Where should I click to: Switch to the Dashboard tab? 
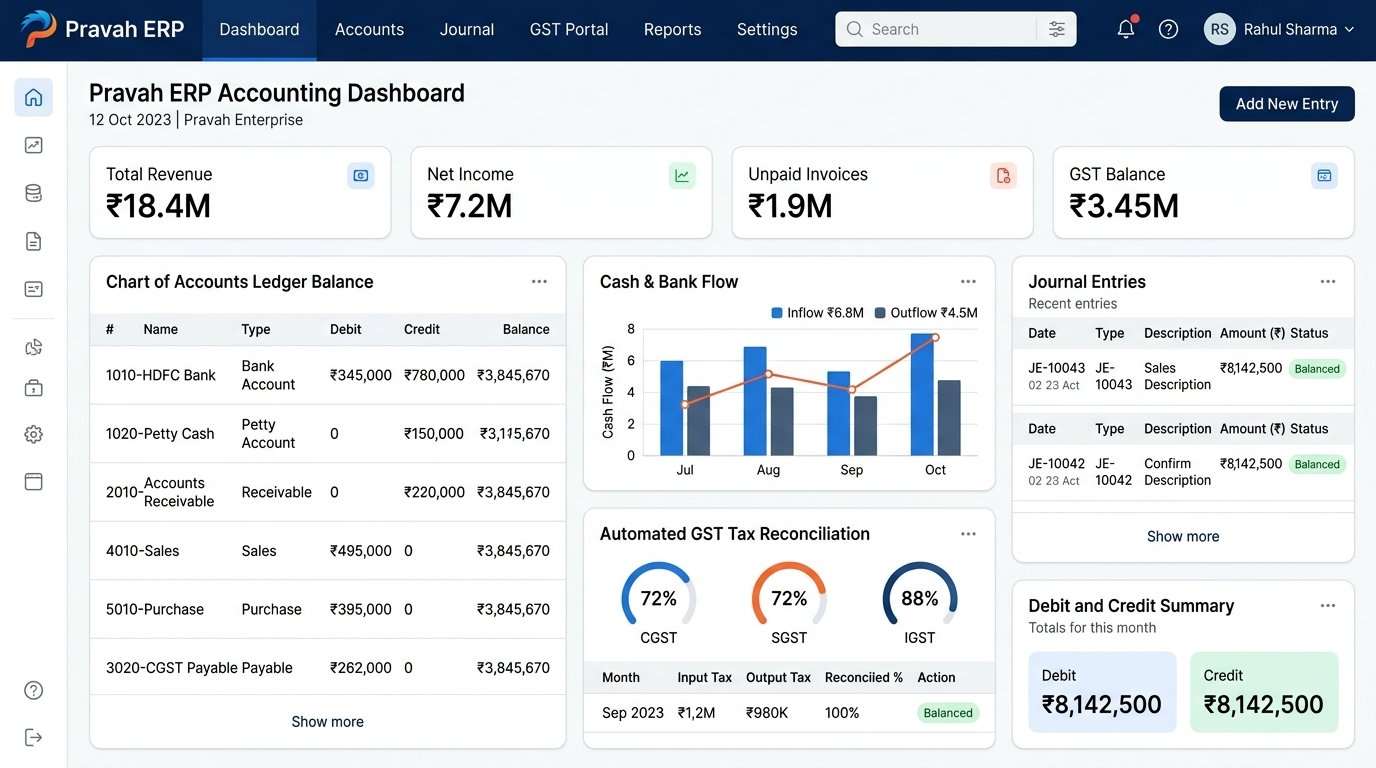coord(259,30)
